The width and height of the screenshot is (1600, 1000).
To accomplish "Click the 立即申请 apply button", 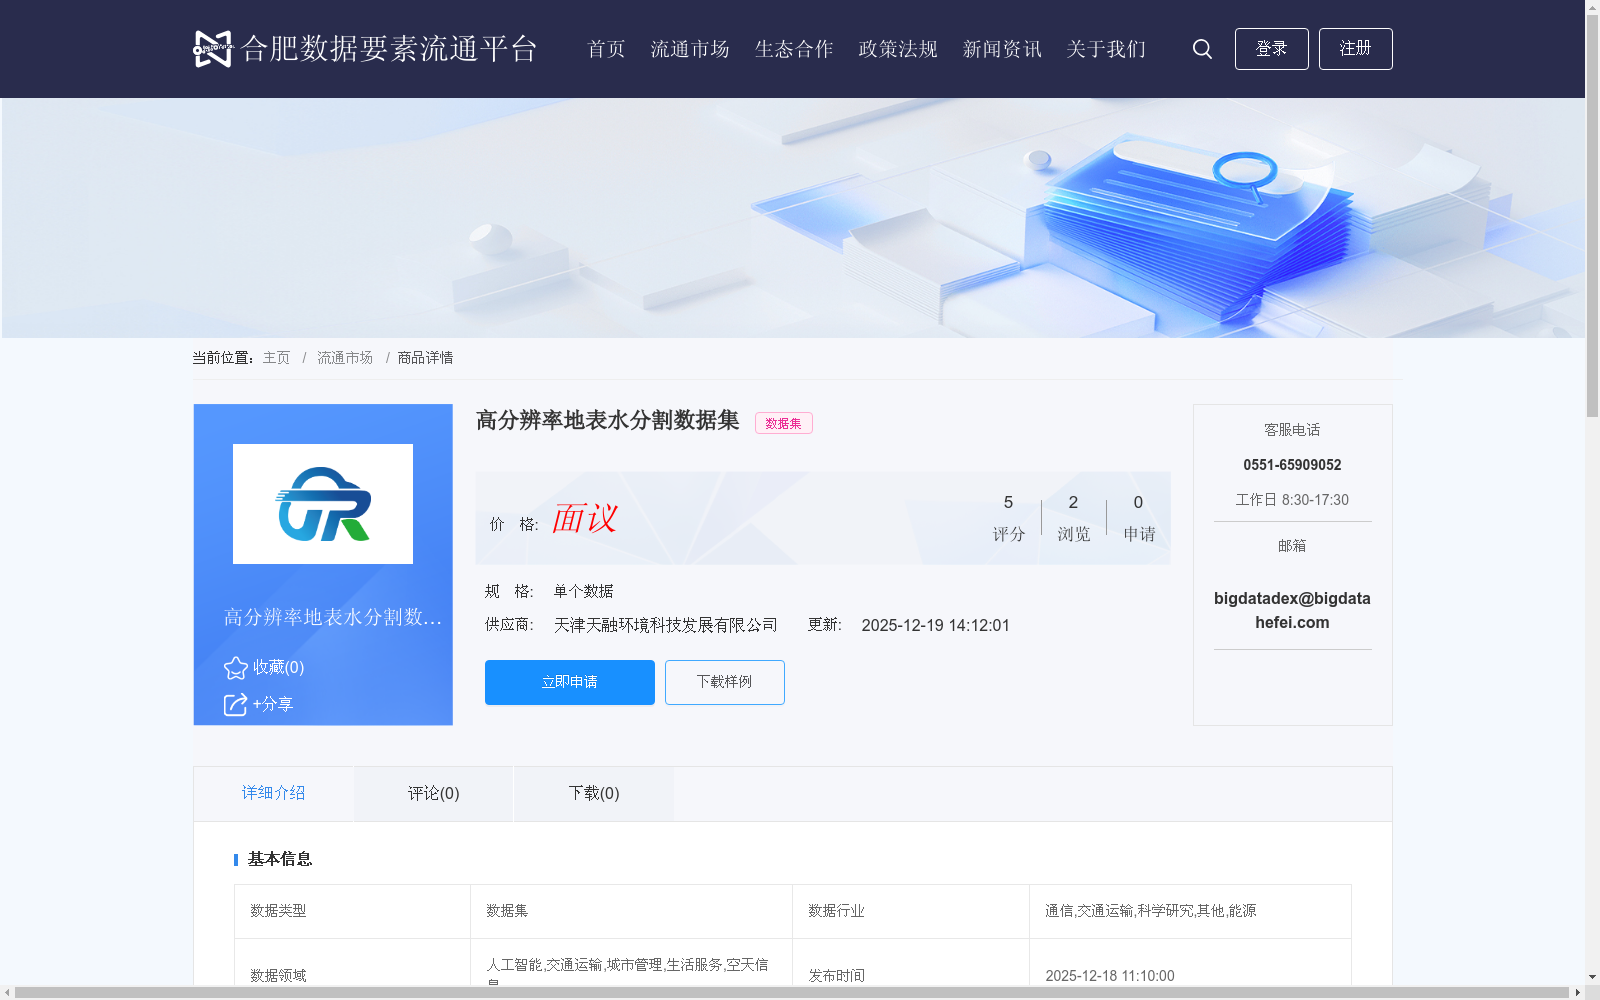I will [570, 682].
